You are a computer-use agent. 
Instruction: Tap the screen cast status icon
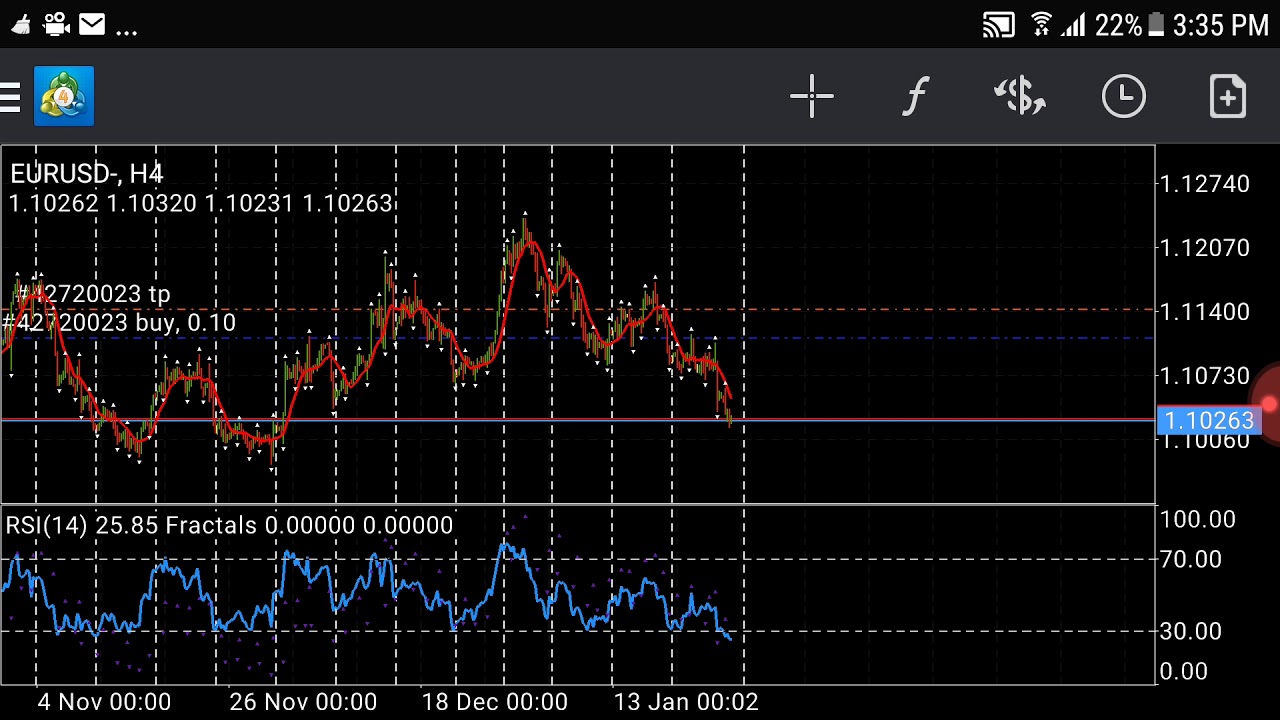999,25
